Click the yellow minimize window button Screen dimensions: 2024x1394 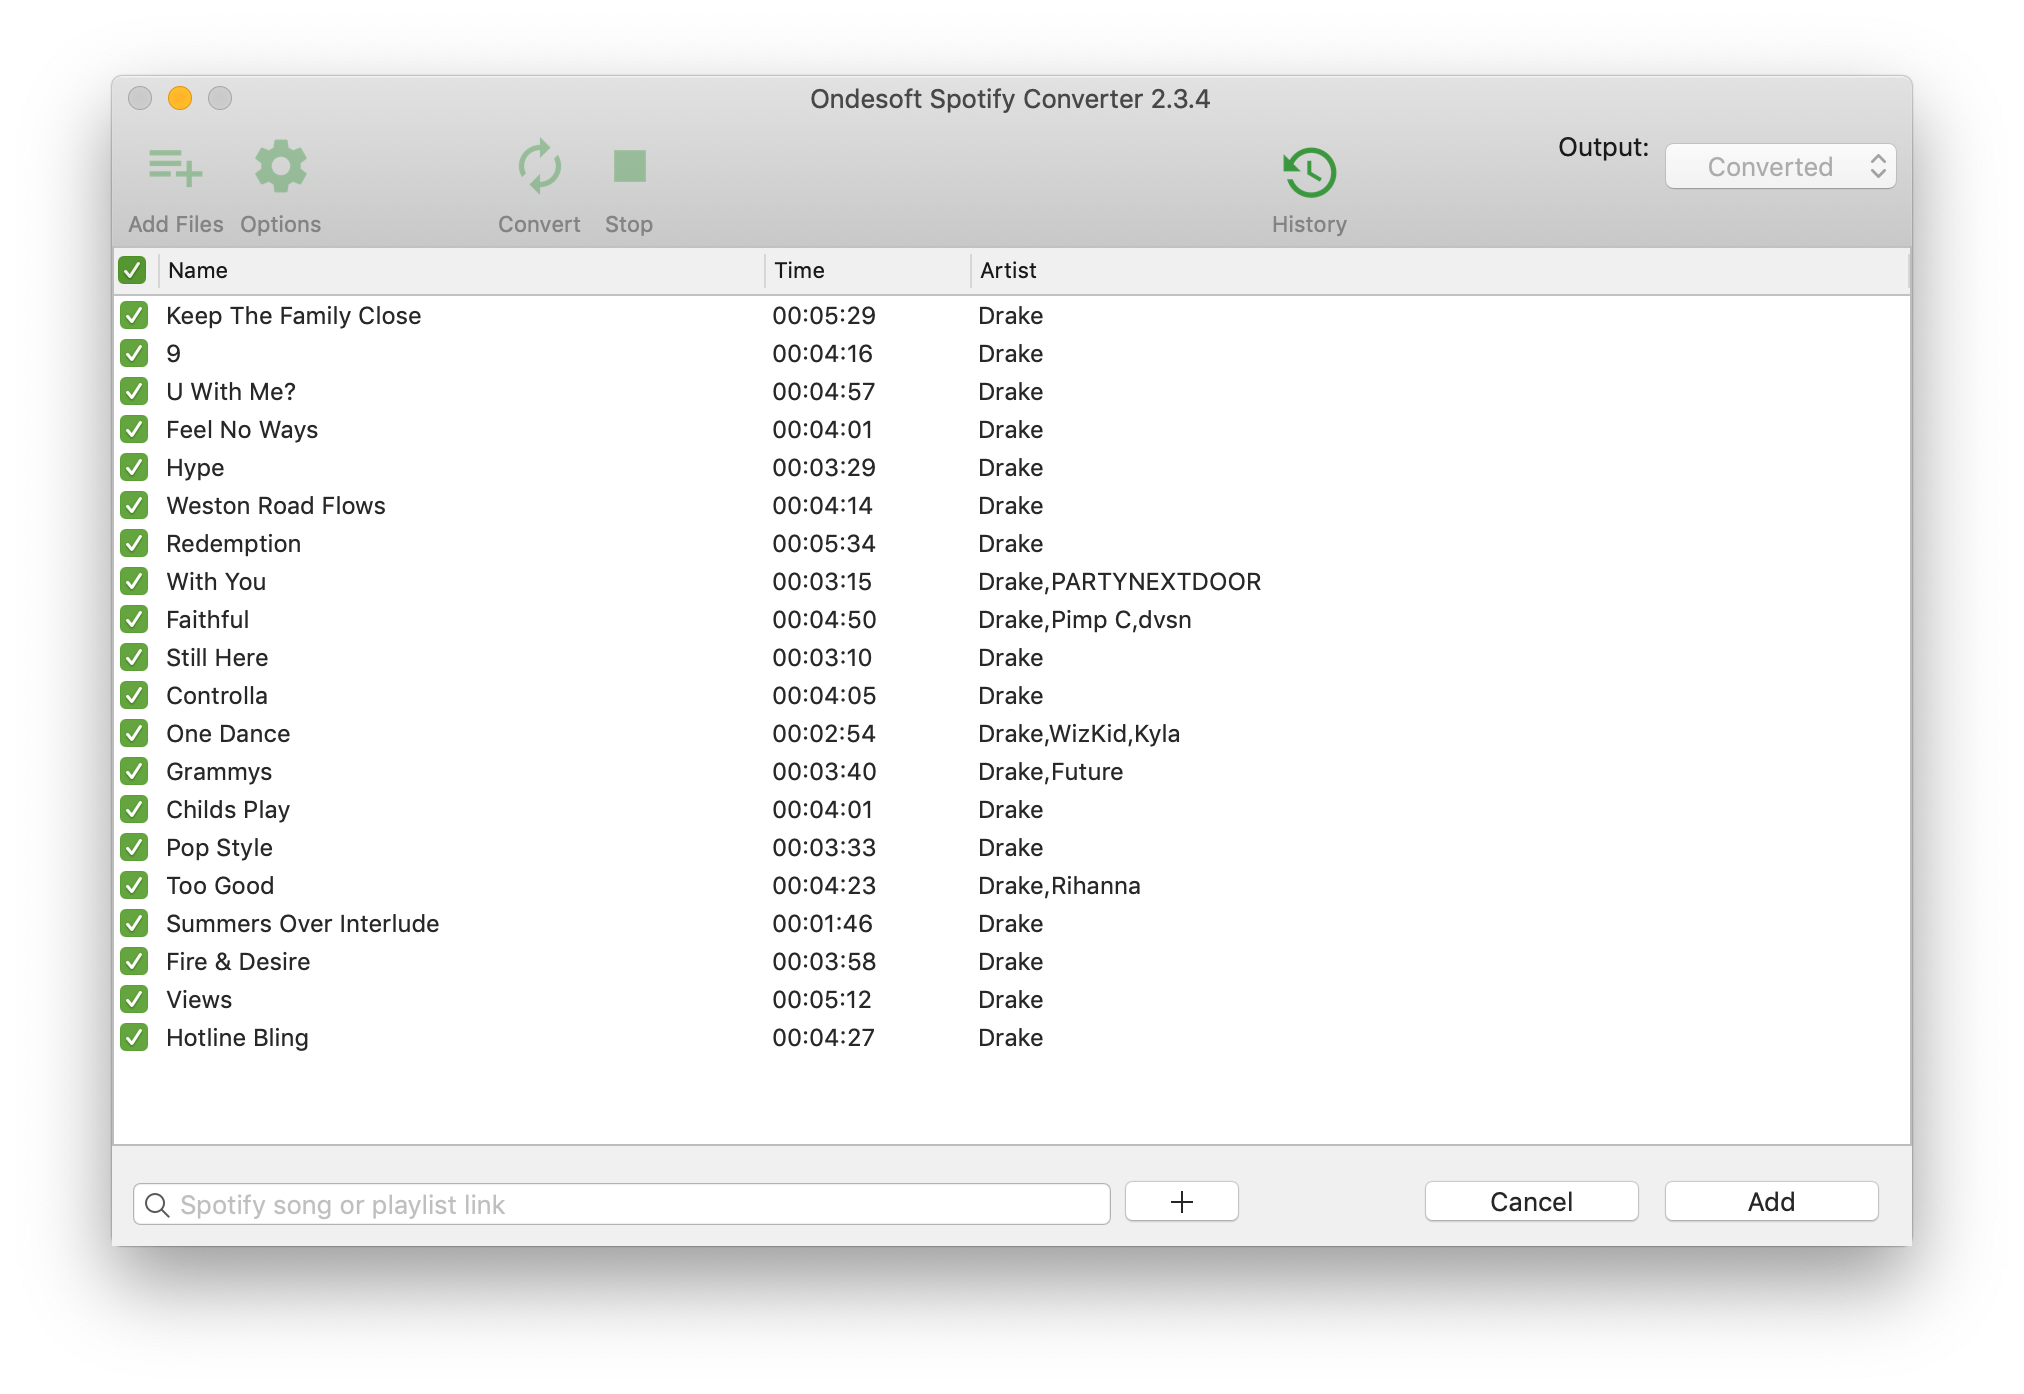[180, 98]
